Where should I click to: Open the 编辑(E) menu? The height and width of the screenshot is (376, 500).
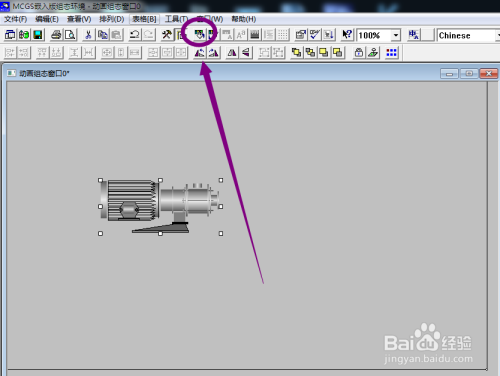47,19
